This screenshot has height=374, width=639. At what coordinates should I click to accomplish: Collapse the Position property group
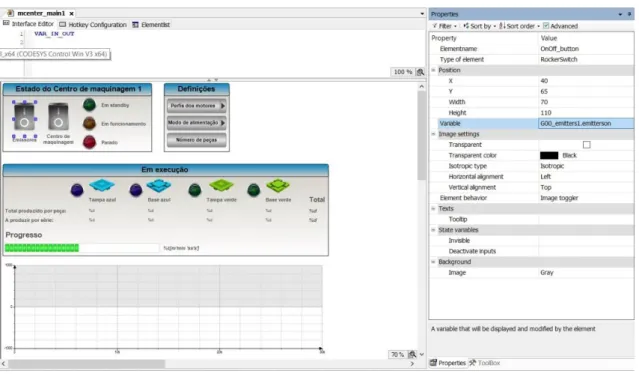pyautogui.click(x=434, y=70)
